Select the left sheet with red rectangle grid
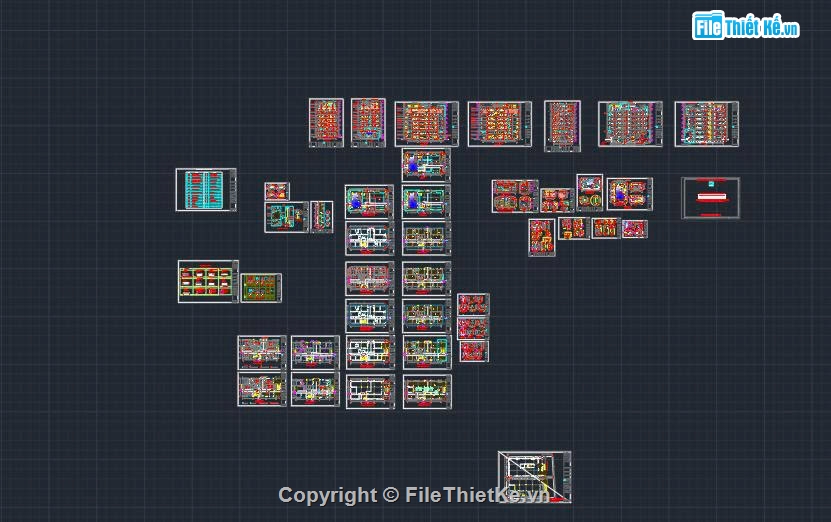Viewport: 831px width, 522px height. pos(208,281)
